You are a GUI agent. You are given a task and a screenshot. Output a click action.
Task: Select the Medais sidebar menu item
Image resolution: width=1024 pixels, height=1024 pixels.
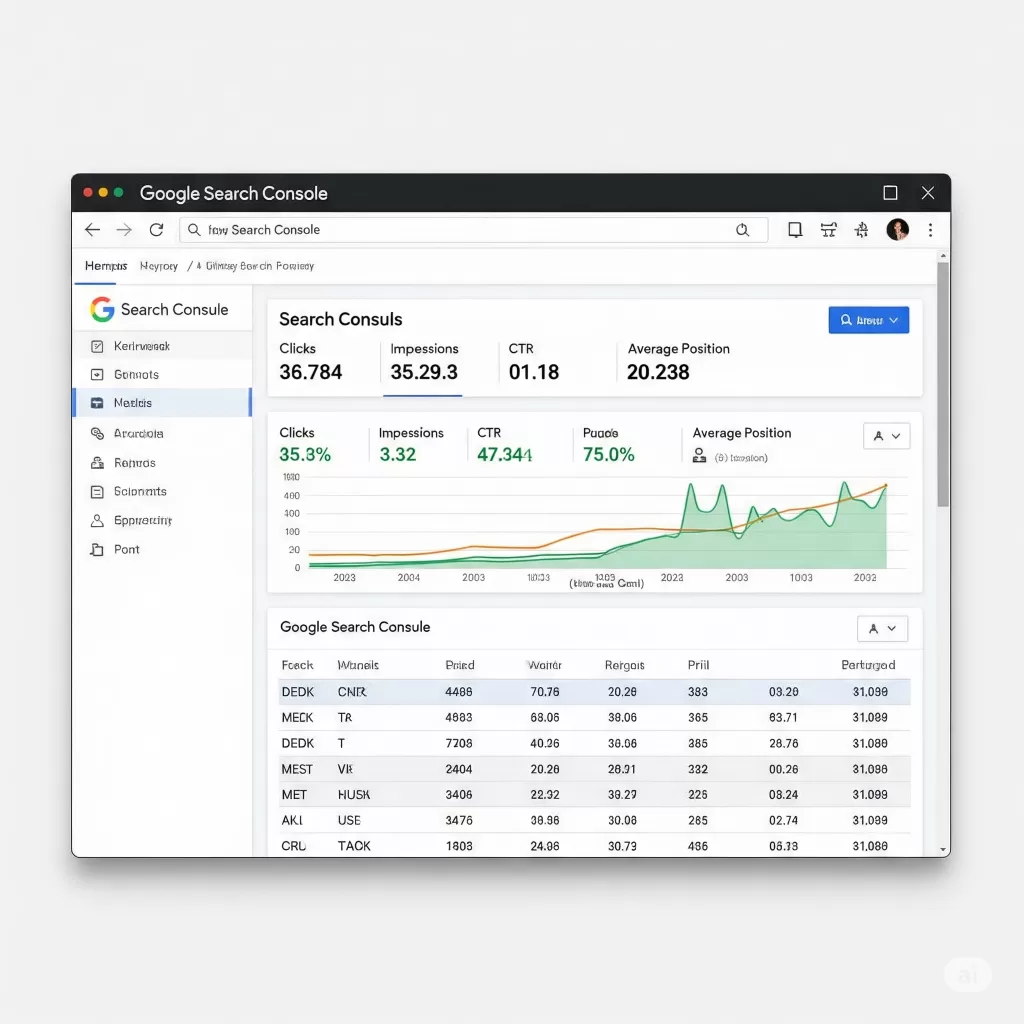coord(162,403)
